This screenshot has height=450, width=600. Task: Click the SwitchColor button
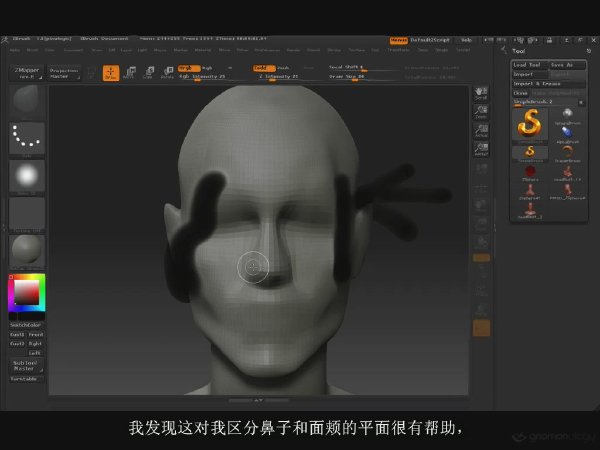point(26,325)
